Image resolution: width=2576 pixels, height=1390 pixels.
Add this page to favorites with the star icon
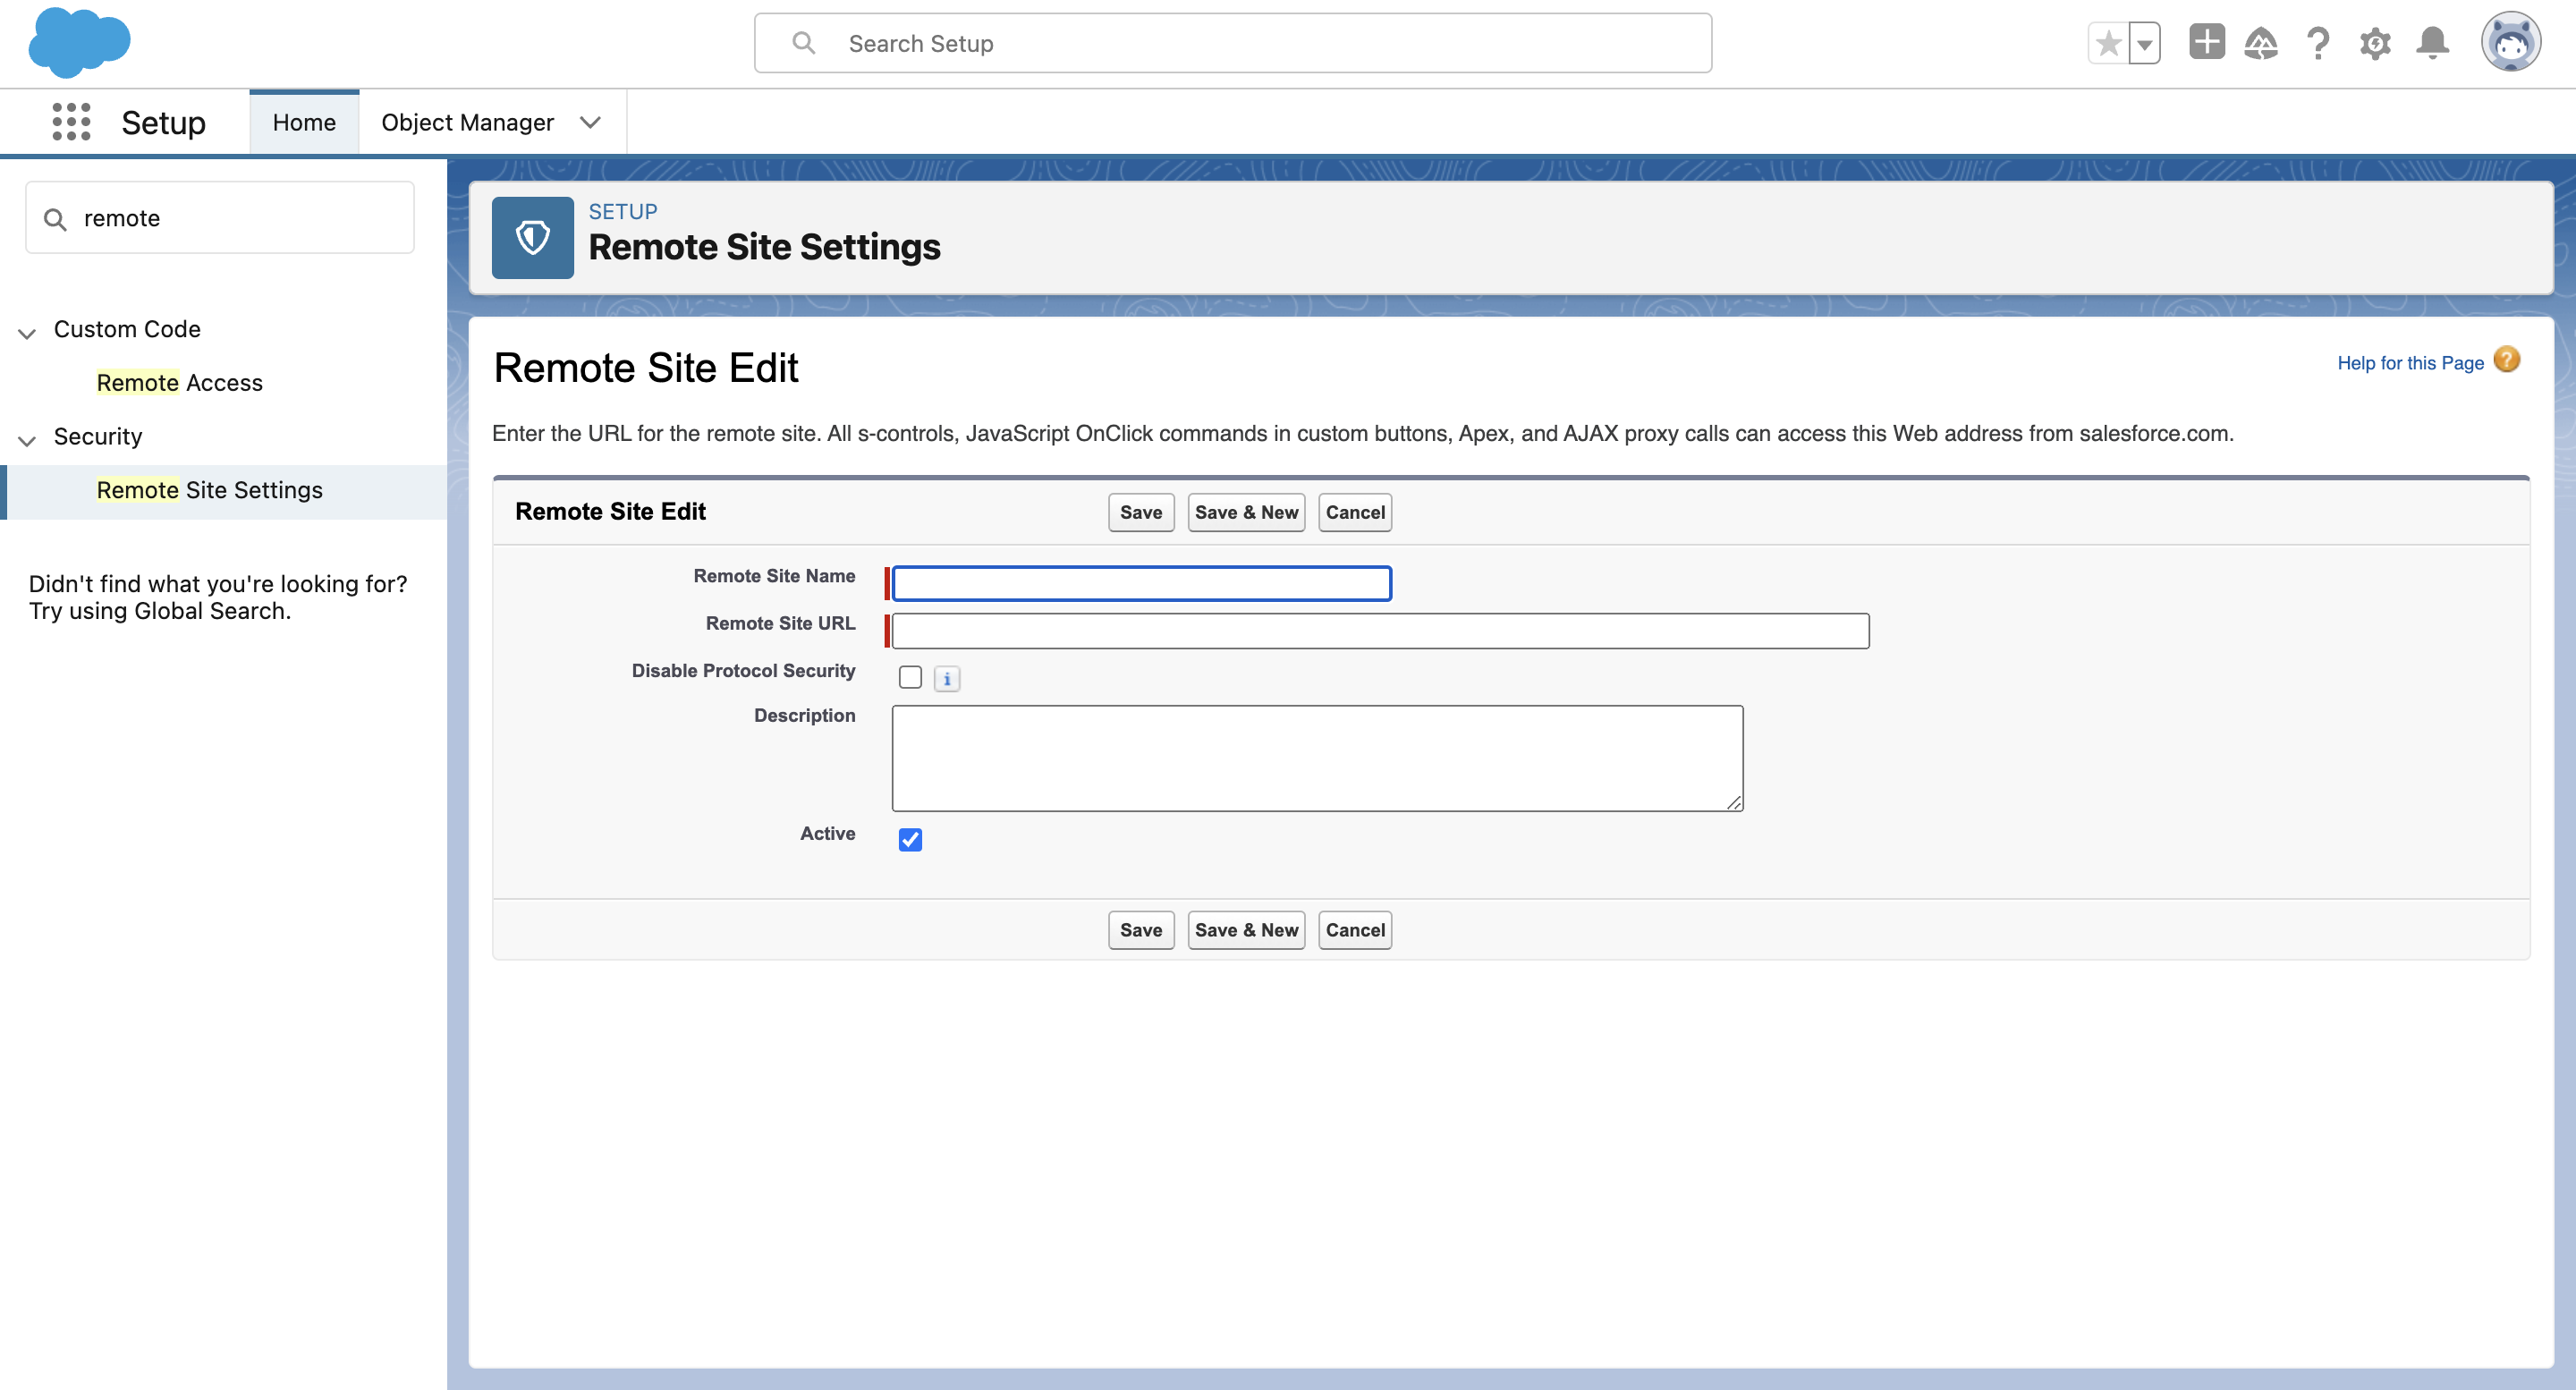[2108, 43]
